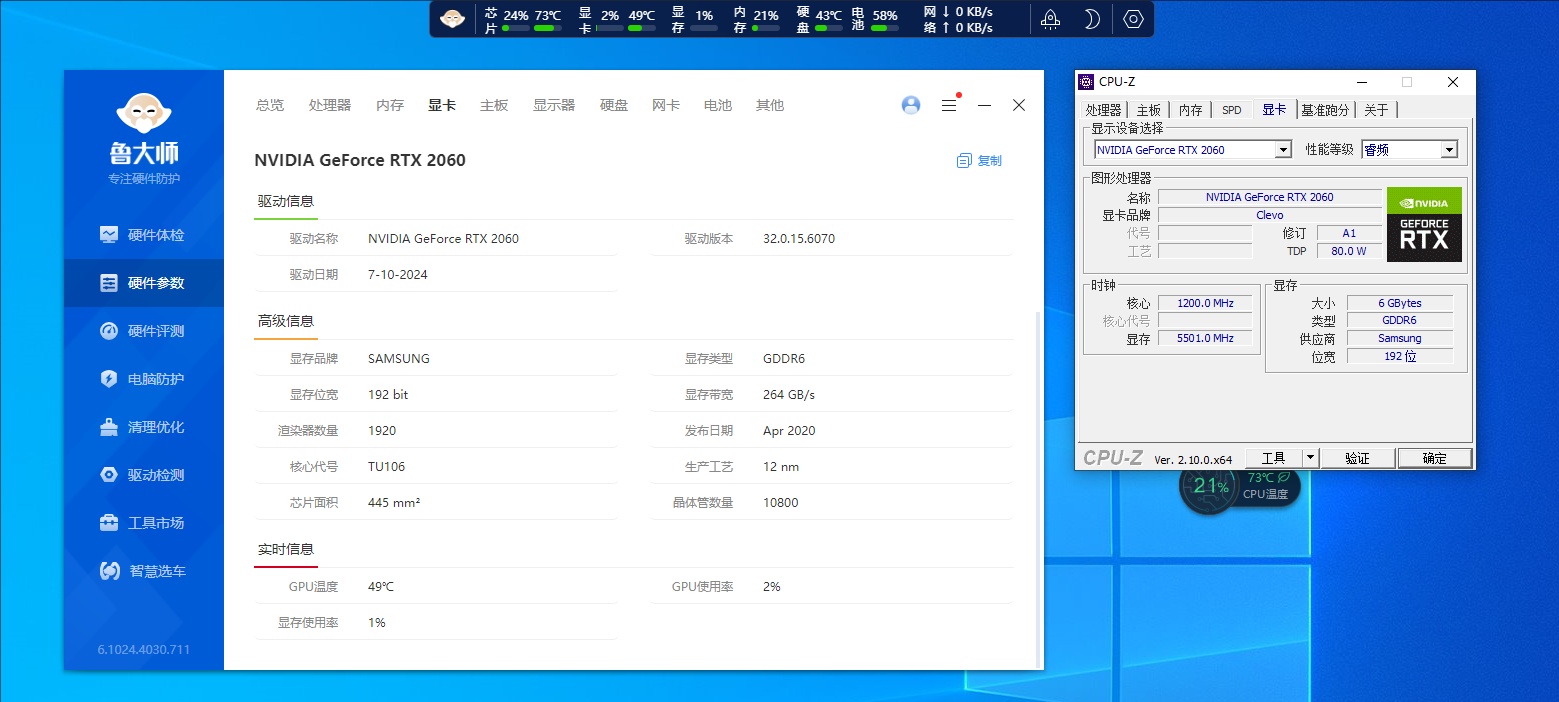Open the 性能等级 dropdown in CPU-Z
Viewport: 1559px width, 702px height.
click(1448, 150)
